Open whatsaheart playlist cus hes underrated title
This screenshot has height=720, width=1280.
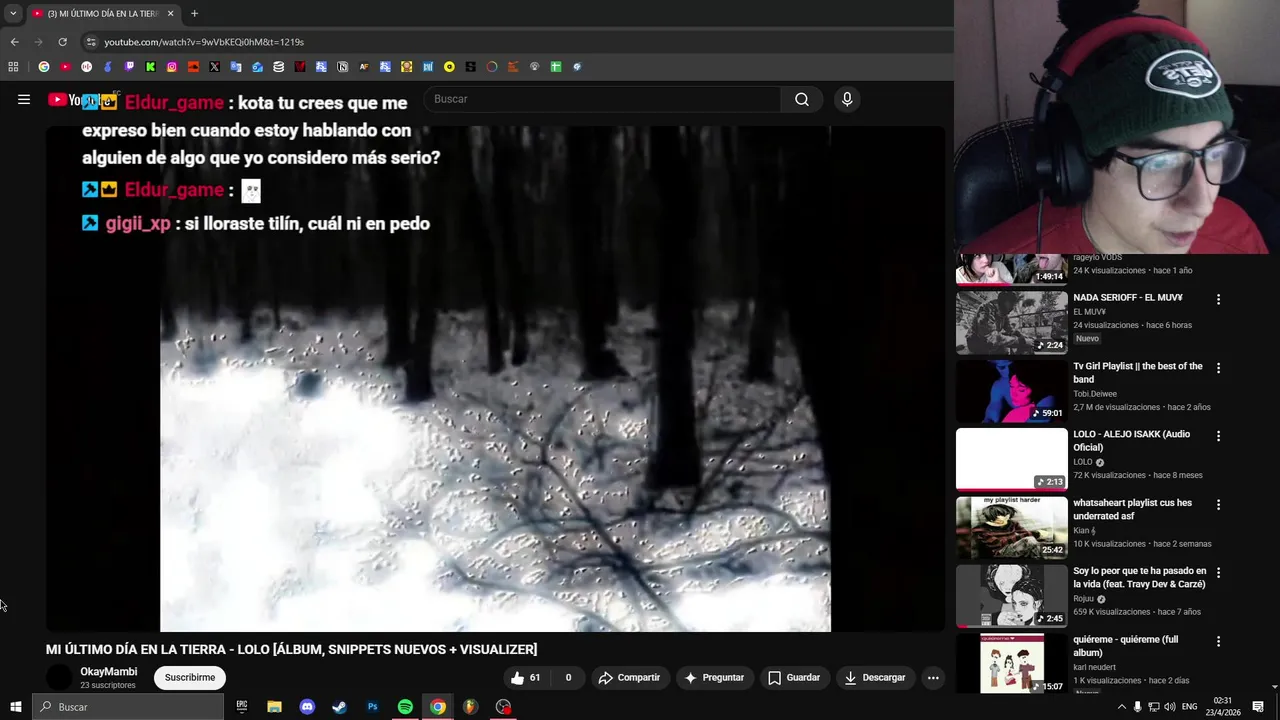tap(1133, 509)
